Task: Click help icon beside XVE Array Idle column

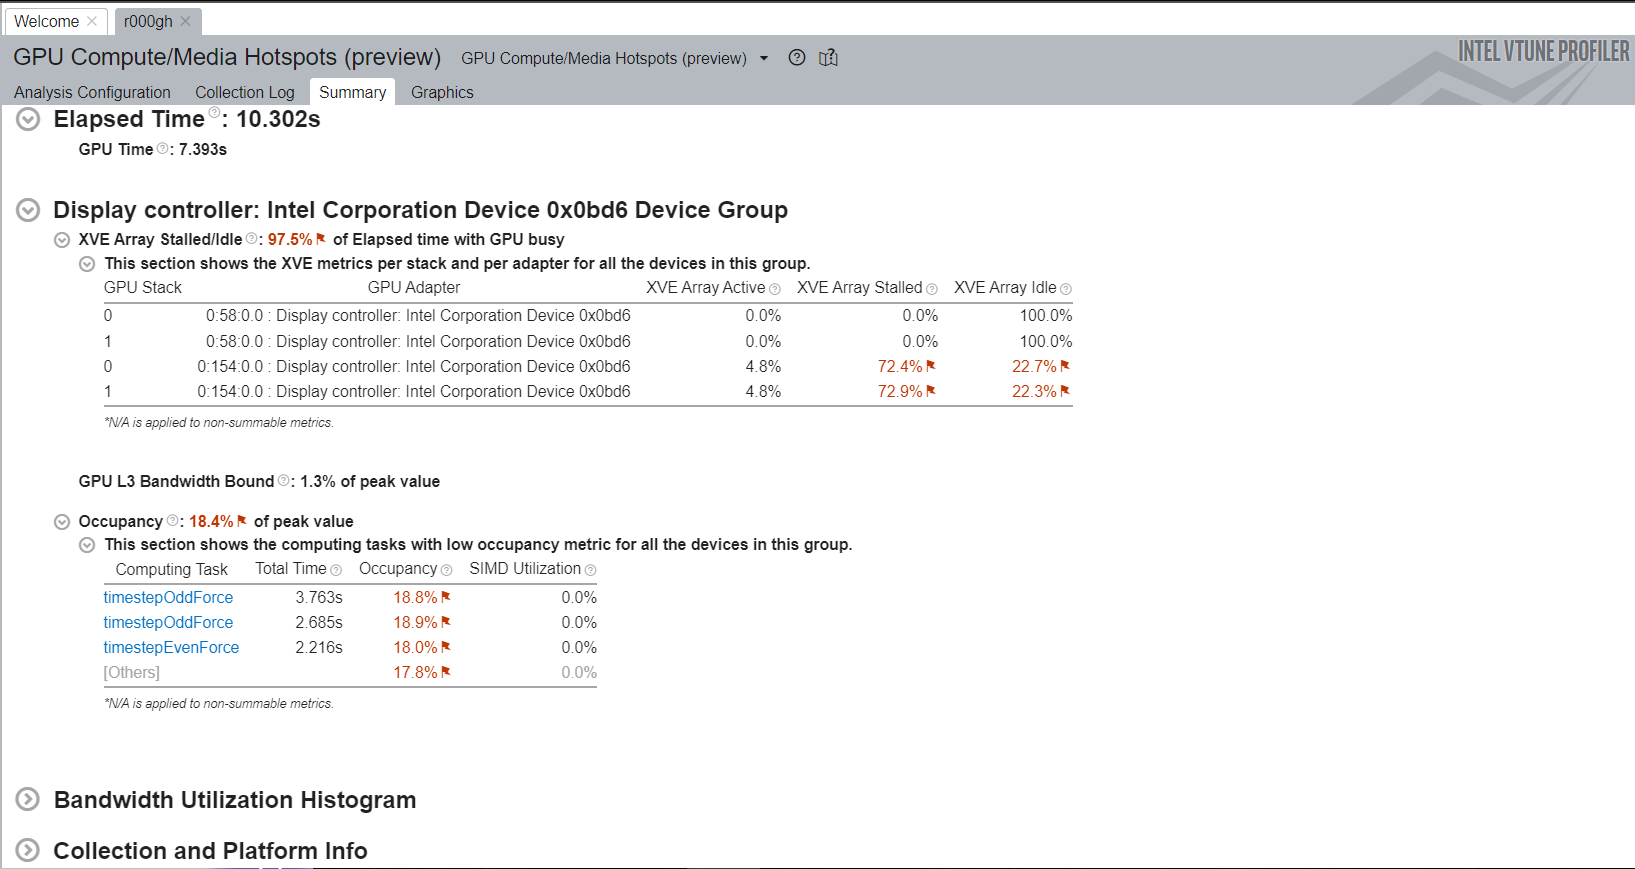Action: click(1066, 289)
